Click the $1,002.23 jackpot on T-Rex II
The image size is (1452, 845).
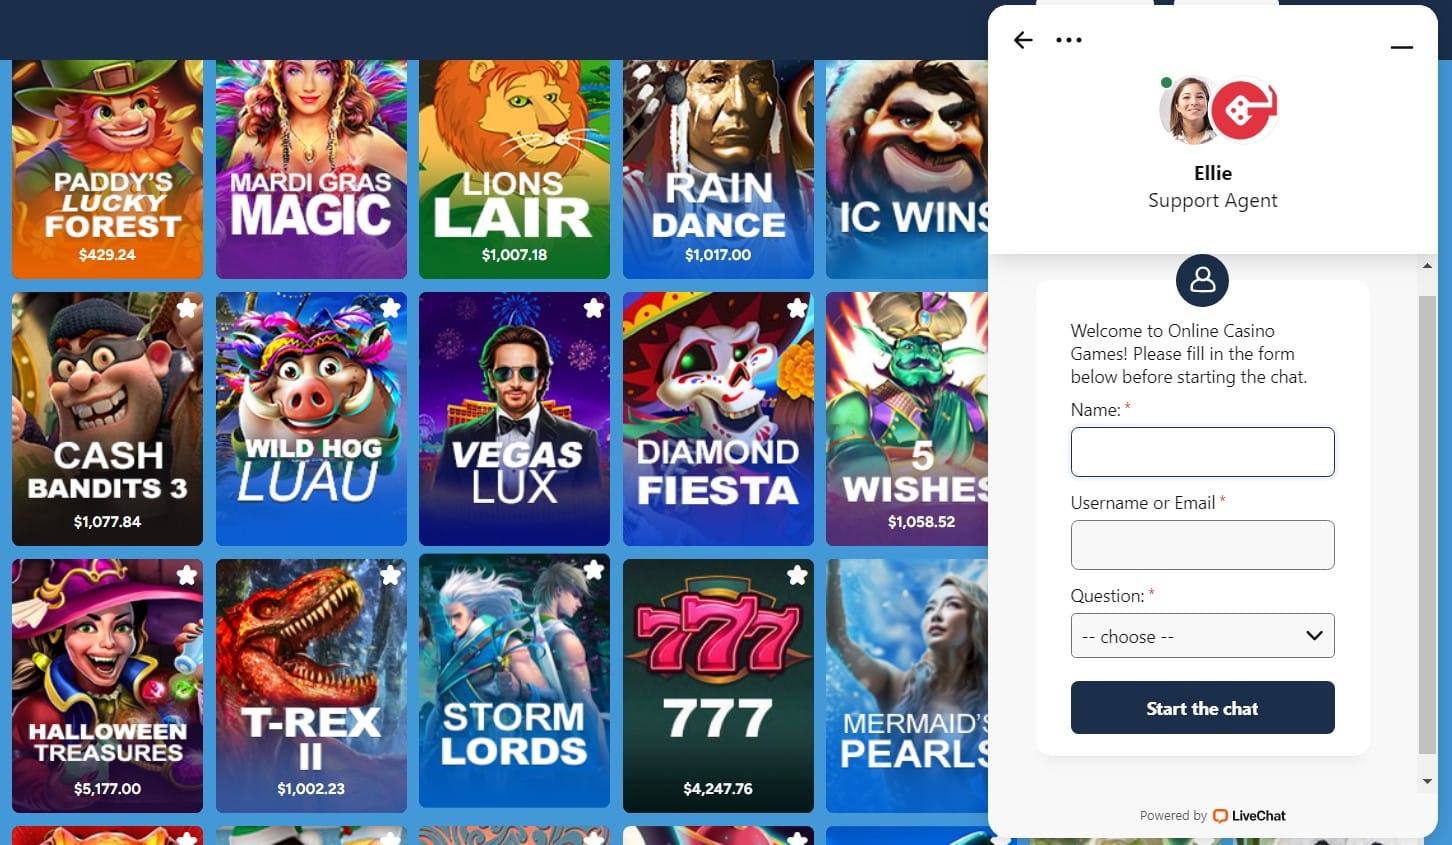[x=311, y=789]
